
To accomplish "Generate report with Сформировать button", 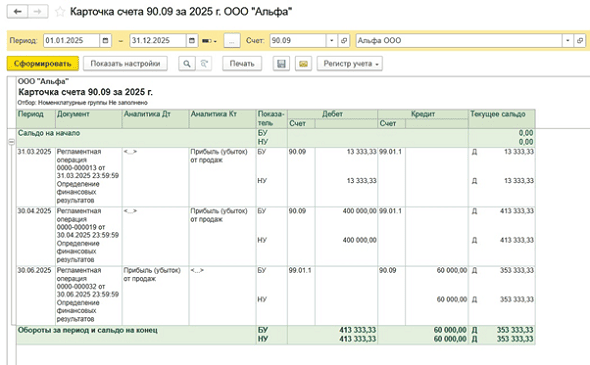I will point(43,64).
